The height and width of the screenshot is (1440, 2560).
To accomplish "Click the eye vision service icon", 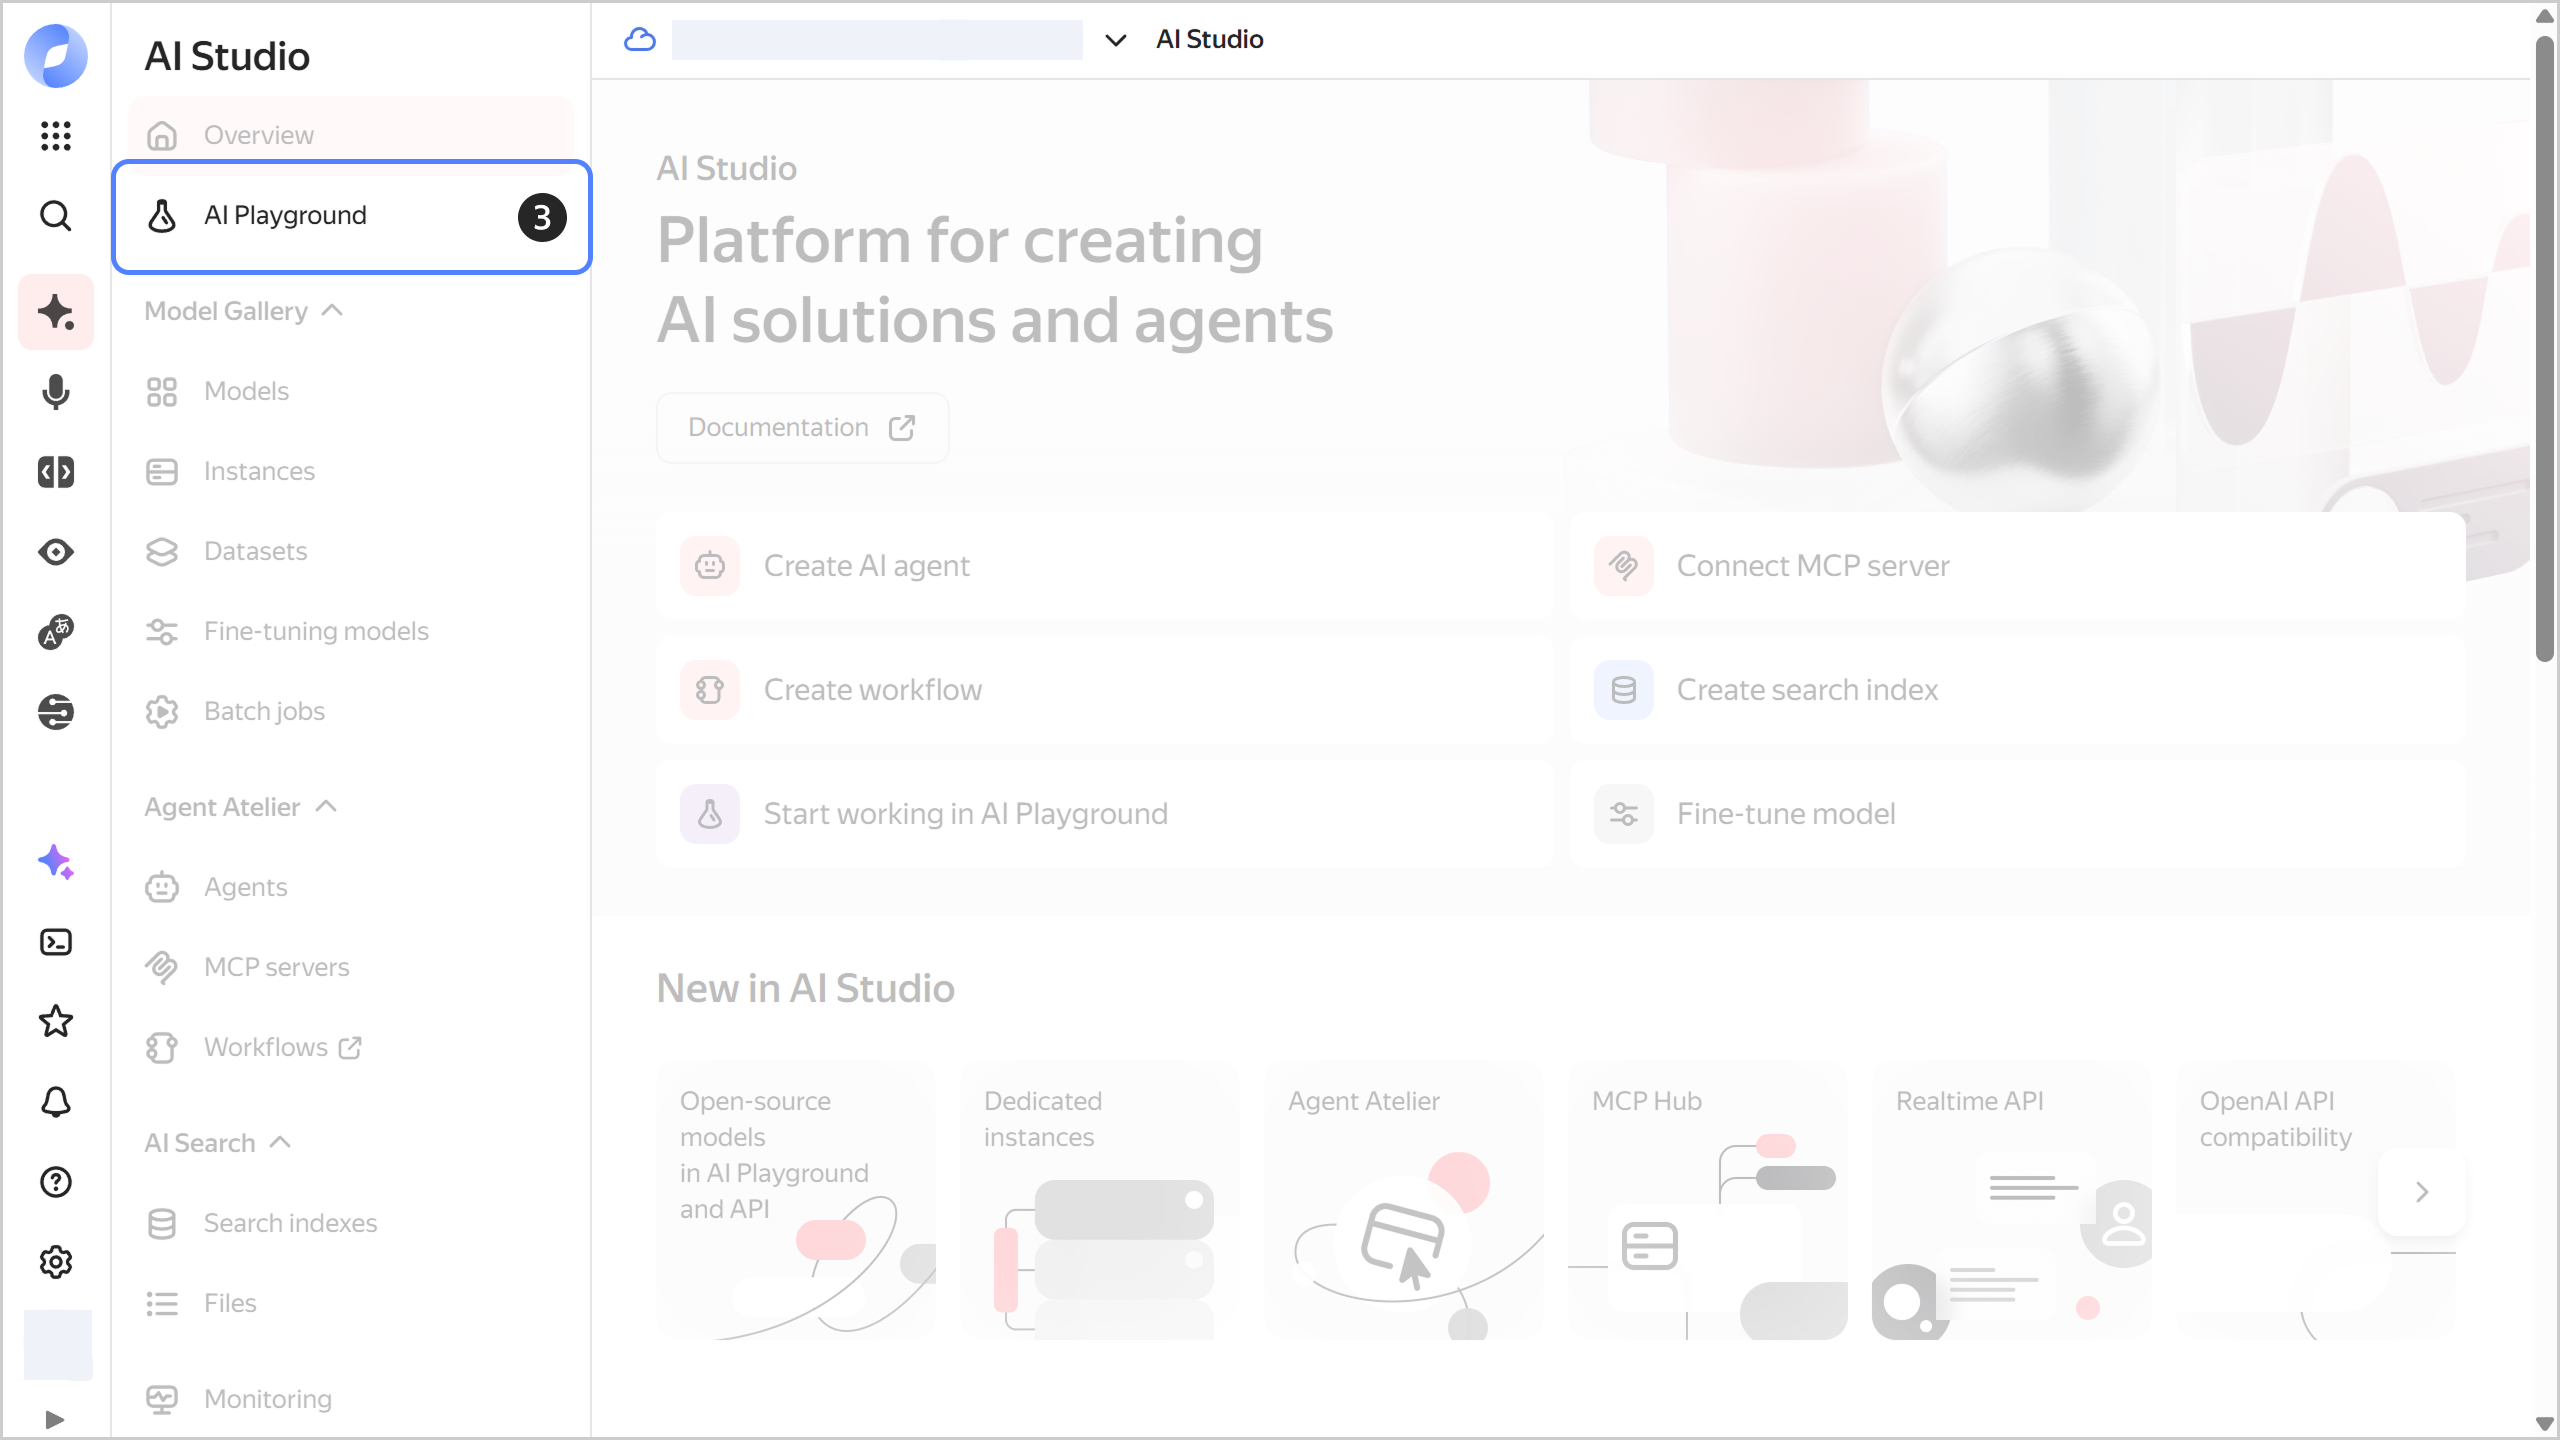I will 56,552.
